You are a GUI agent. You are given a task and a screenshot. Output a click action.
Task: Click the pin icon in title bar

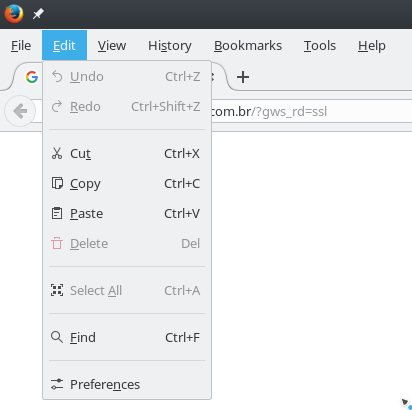(x=38, y=14)
